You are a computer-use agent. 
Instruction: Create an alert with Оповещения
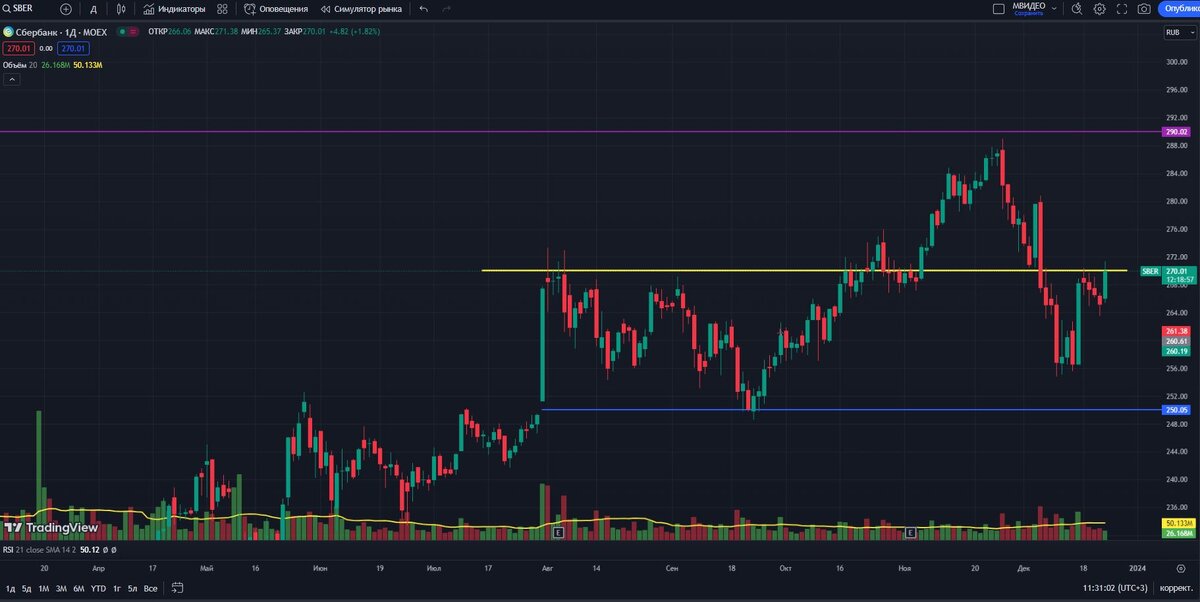pos(276,9)
